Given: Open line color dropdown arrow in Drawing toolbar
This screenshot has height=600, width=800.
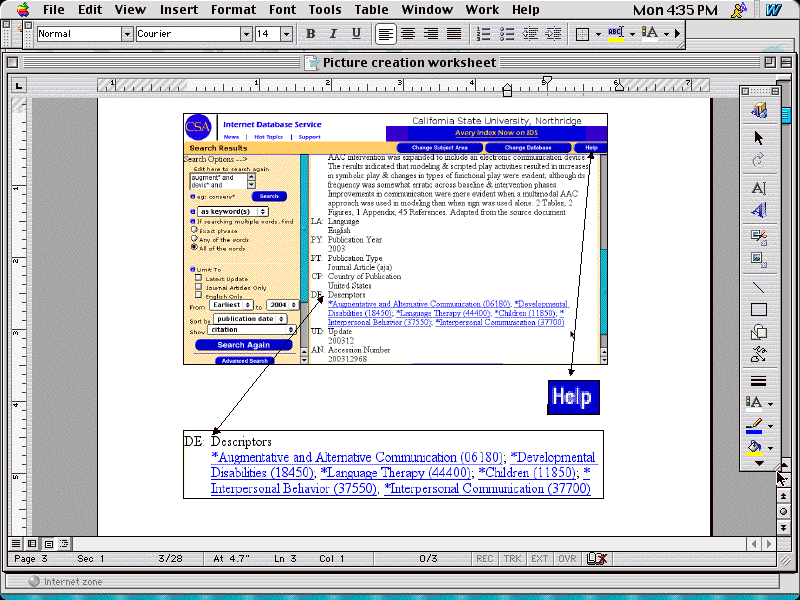Looking at the screenshot, I should pos(770,426).
